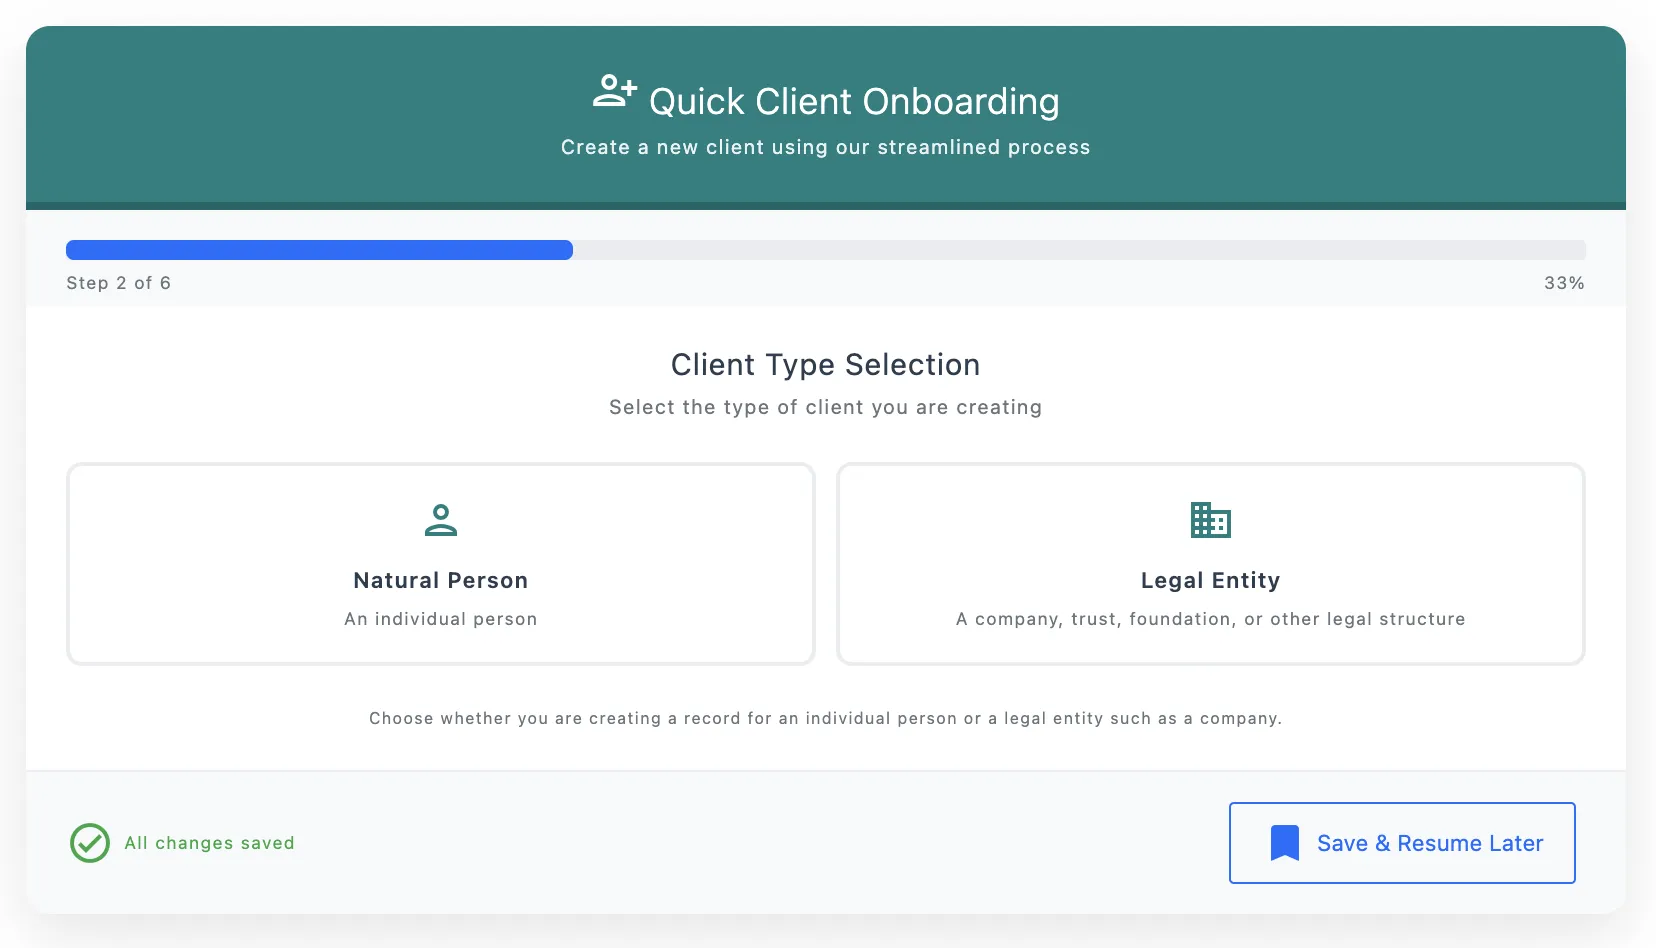Image resolution: width=1656 pixels, height=948 pixels.
Task: Click the blue progress bar
Action: click(x=318, y=249)
